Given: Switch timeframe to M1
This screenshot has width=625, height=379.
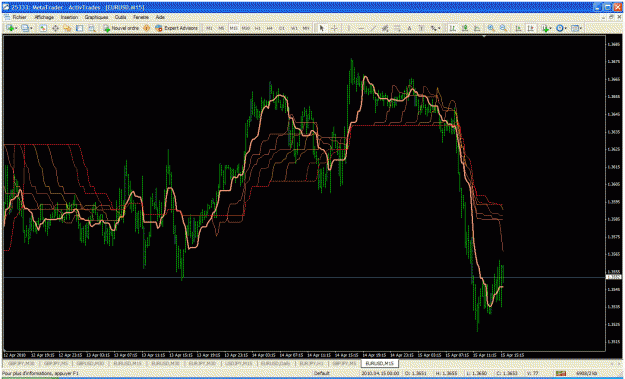Looking at the screenshot, I should pyautogui.click(x=209, y=28).
